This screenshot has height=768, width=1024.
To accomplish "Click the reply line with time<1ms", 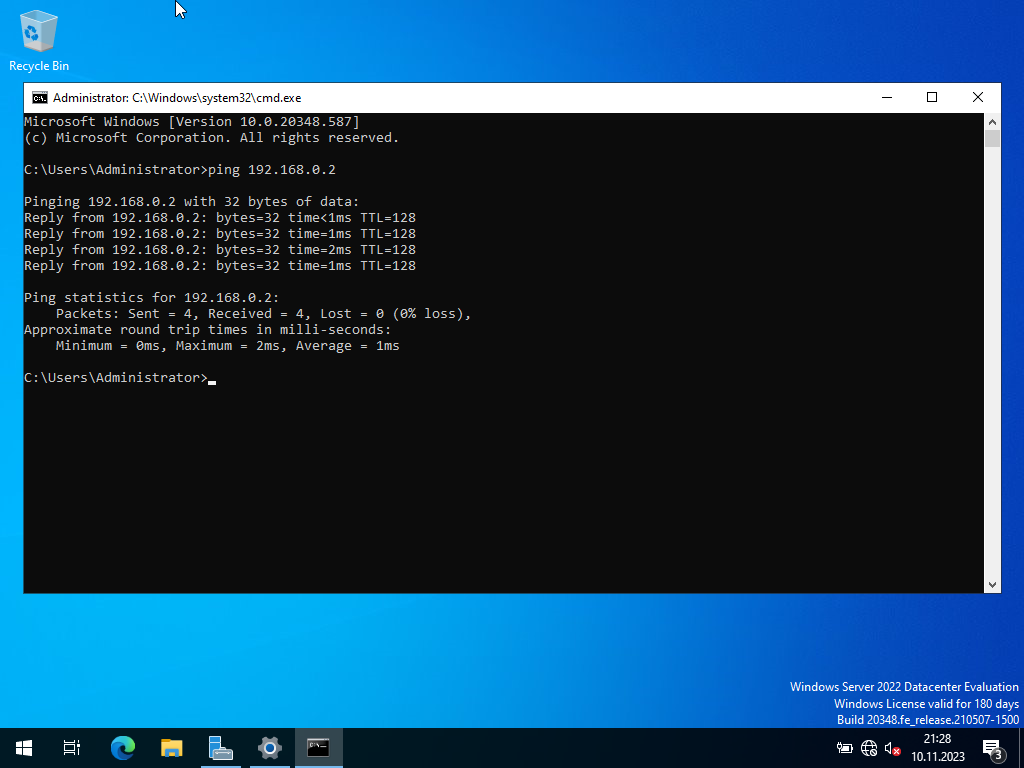I will 219,217.
